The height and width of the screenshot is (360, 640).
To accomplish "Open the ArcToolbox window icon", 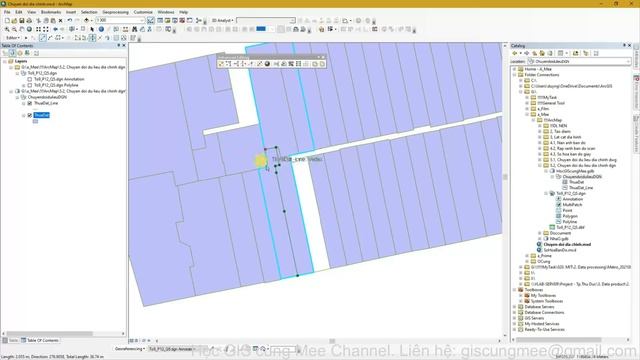I will 182,20.
